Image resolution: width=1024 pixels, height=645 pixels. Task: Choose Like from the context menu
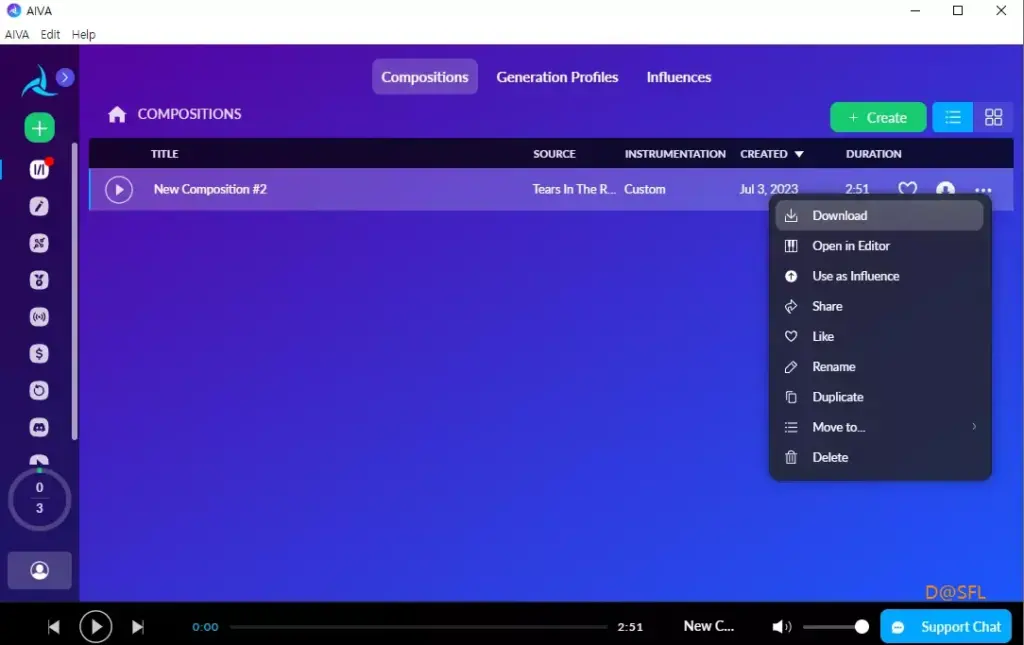879,336
